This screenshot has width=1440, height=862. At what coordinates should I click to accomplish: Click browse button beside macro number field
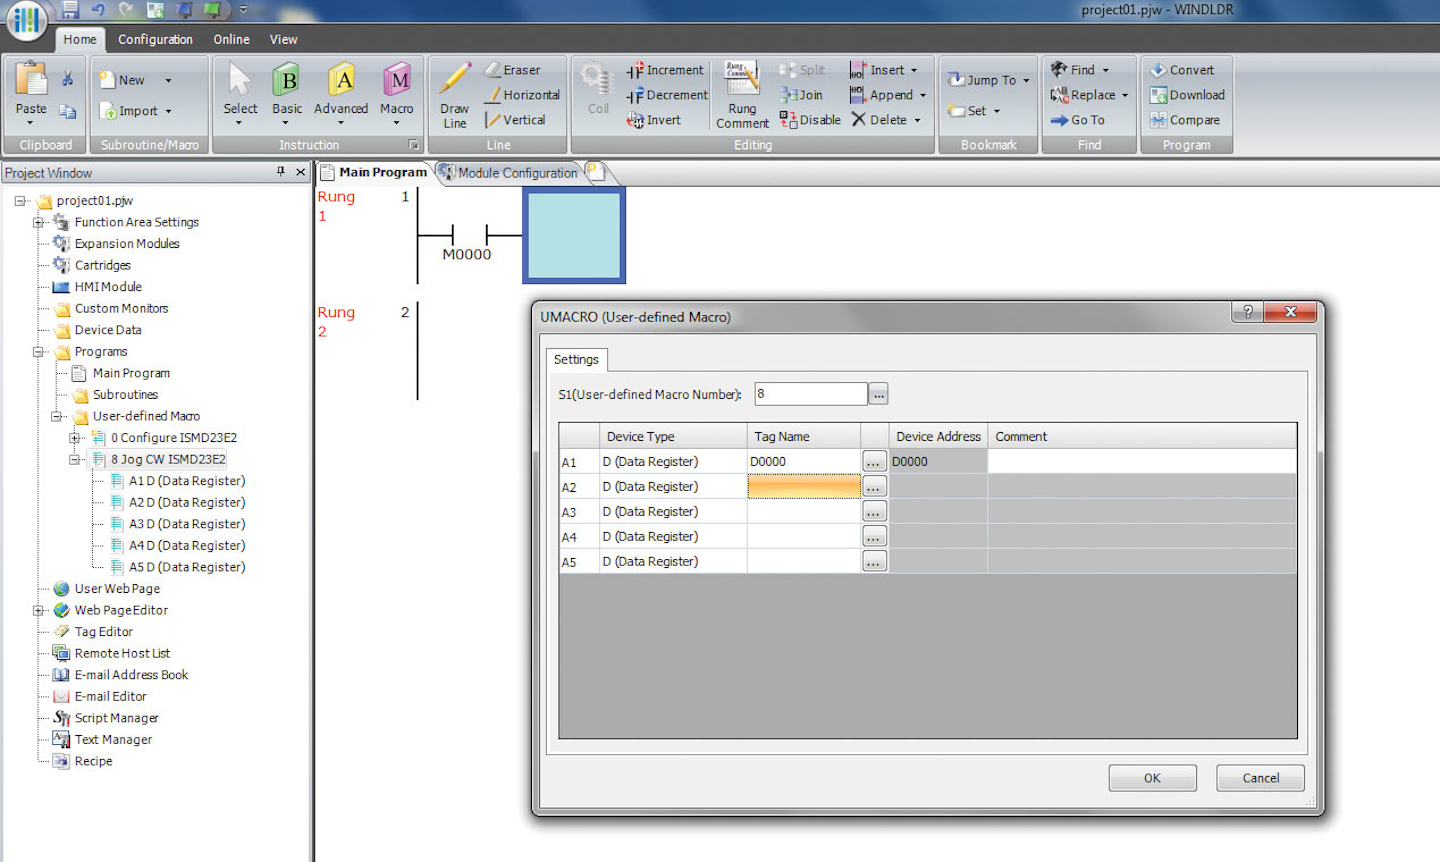[878, 394]
